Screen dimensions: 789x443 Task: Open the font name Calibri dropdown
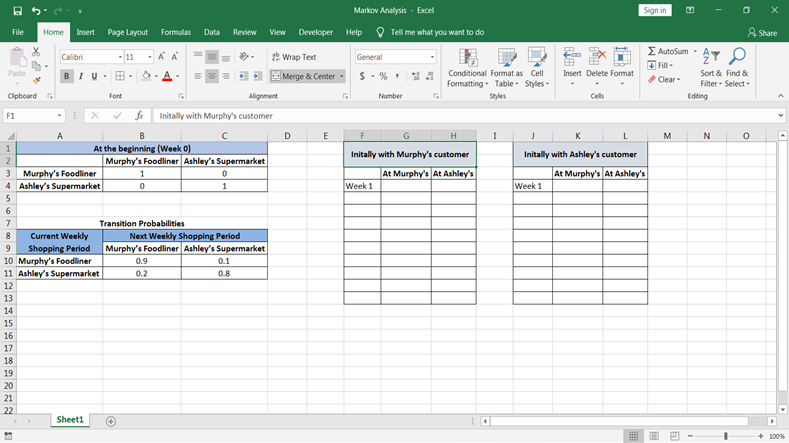pyautogui.click(x=120, y=57)
